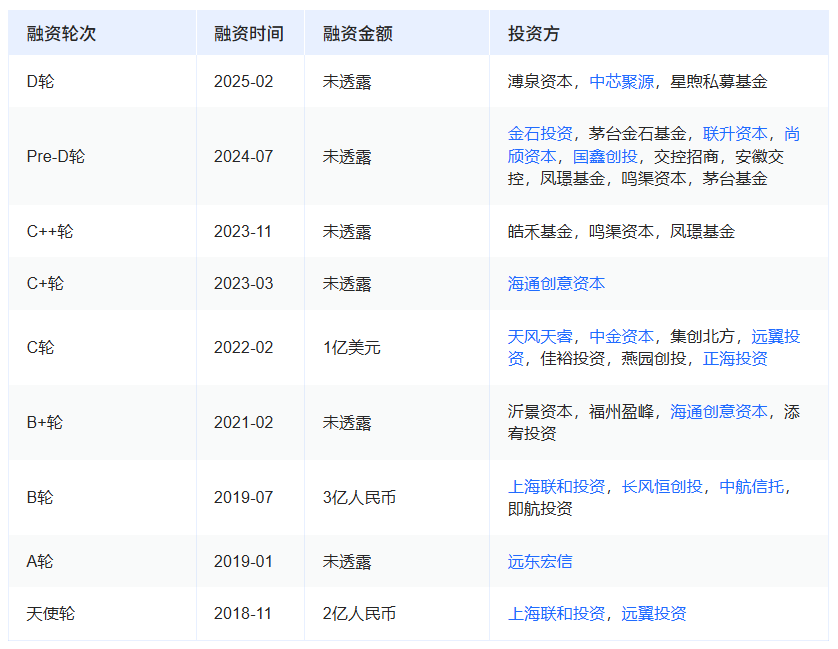Screen dimensions: 838x649
Task: Open the 联升资本 investor link
Action: (x=735, y=134)
